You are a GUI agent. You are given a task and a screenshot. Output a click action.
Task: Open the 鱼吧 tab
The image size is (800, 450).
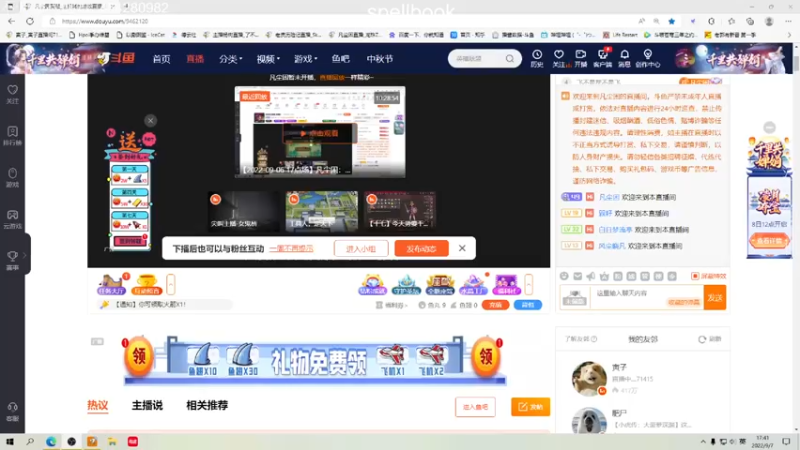pos(340,59)
